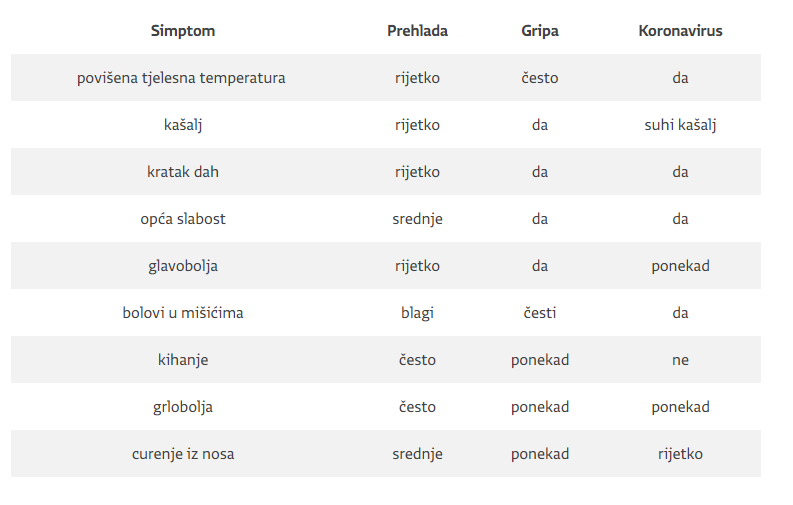Click the Simptom column header
Screen dimensions: 793x505
click(183, 31)
